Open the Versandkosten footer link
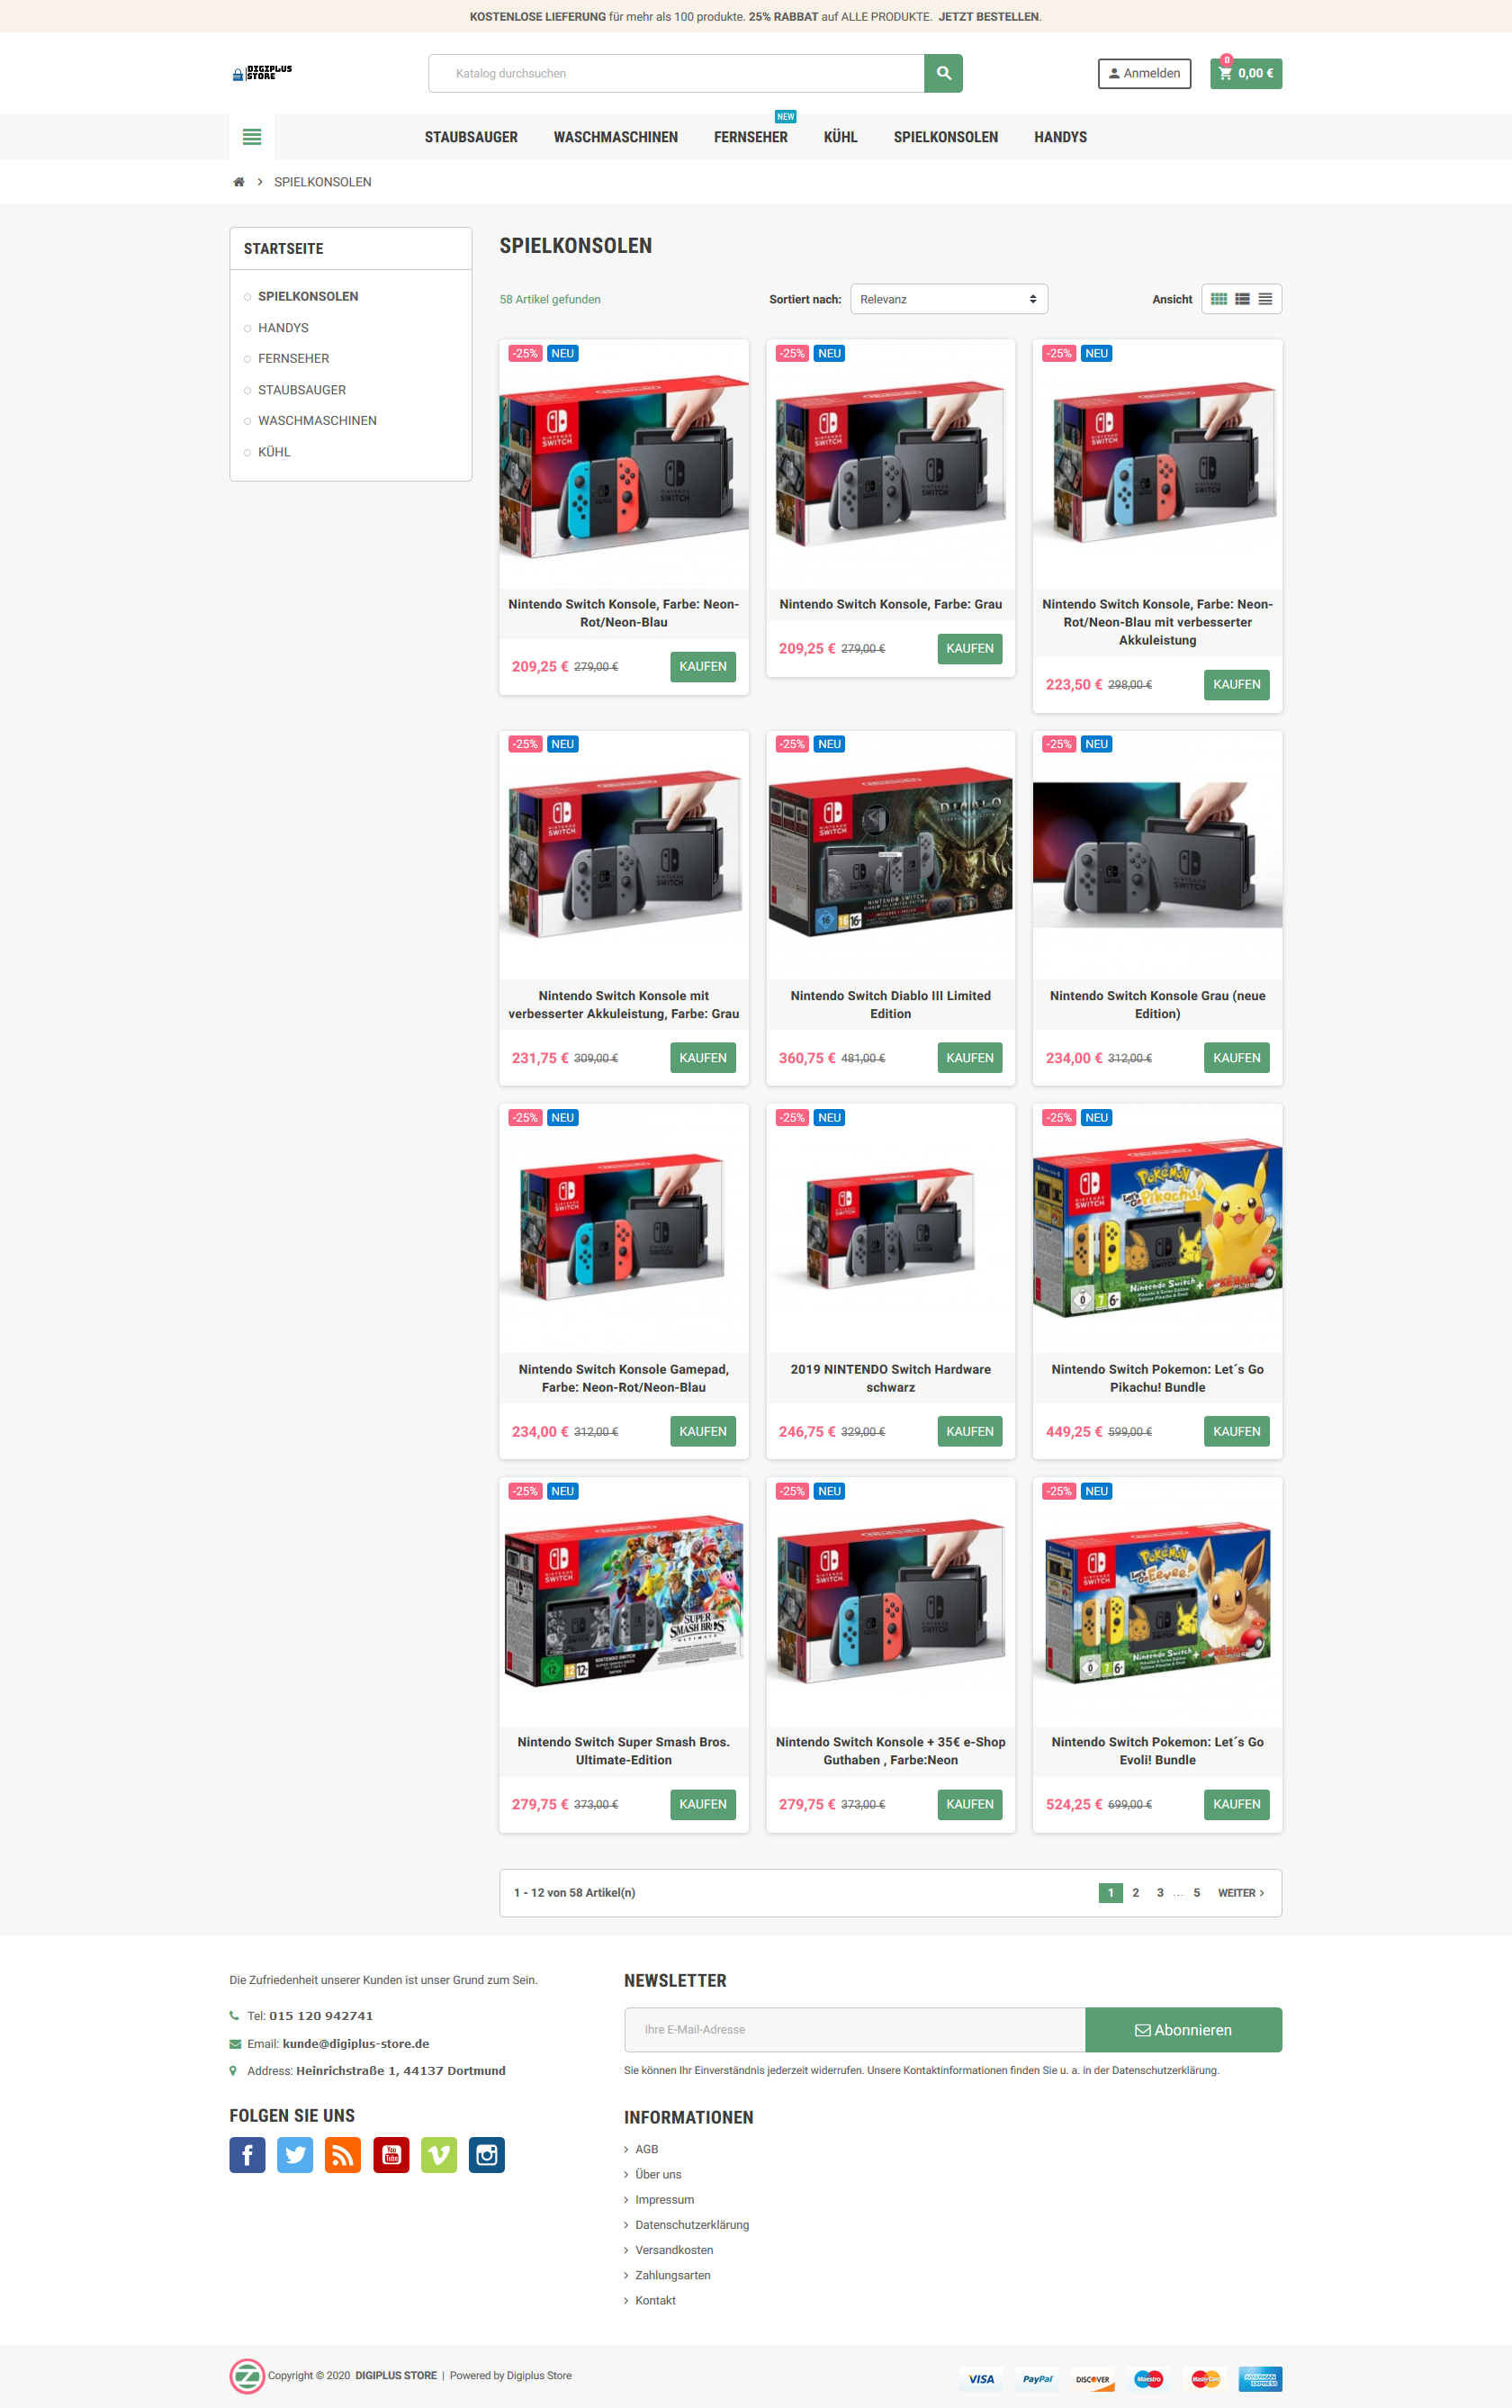This screenshot has width=1512, height=2408. coord(674,2250)
